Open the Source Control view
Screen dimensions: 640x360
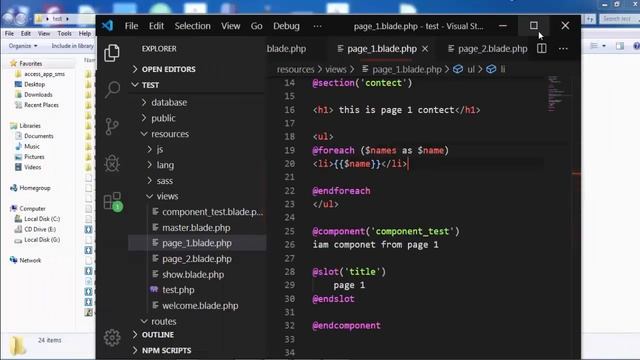(112, 126)
